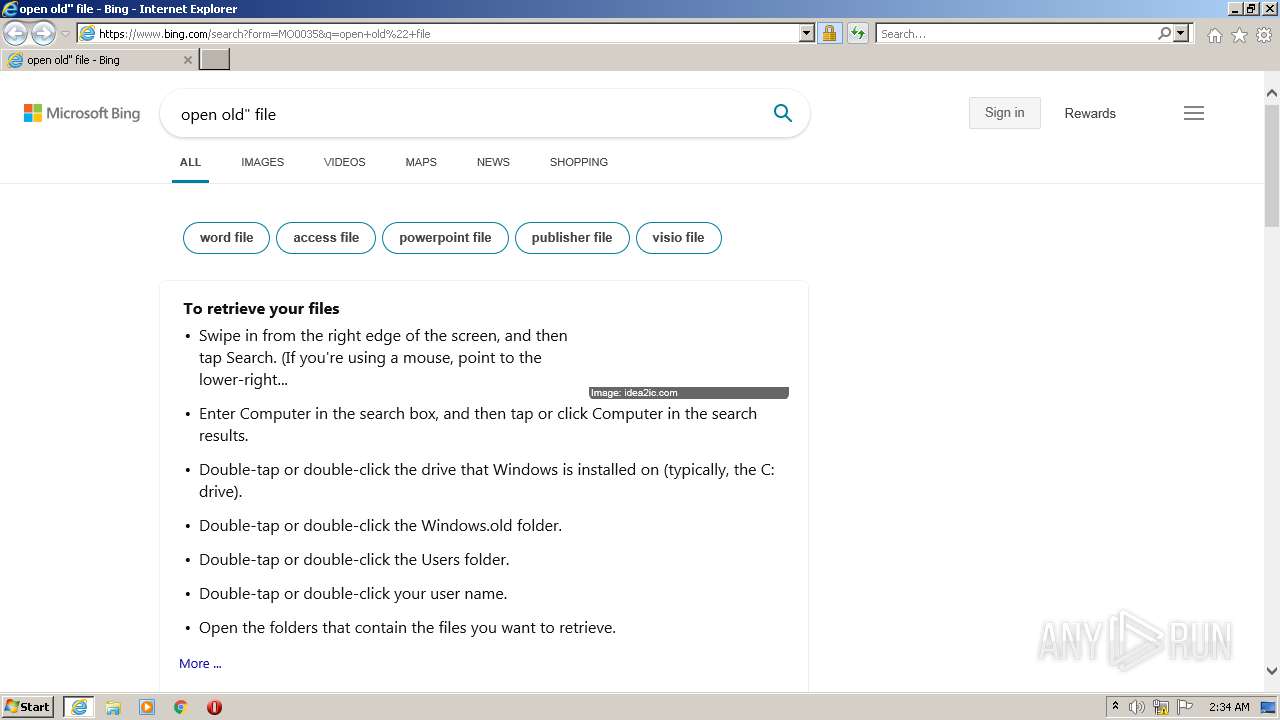Click the Show desktop tray icon
Image resolution: width=1280 pixels, height=720 pixels.
click(x=1269, y=707)
